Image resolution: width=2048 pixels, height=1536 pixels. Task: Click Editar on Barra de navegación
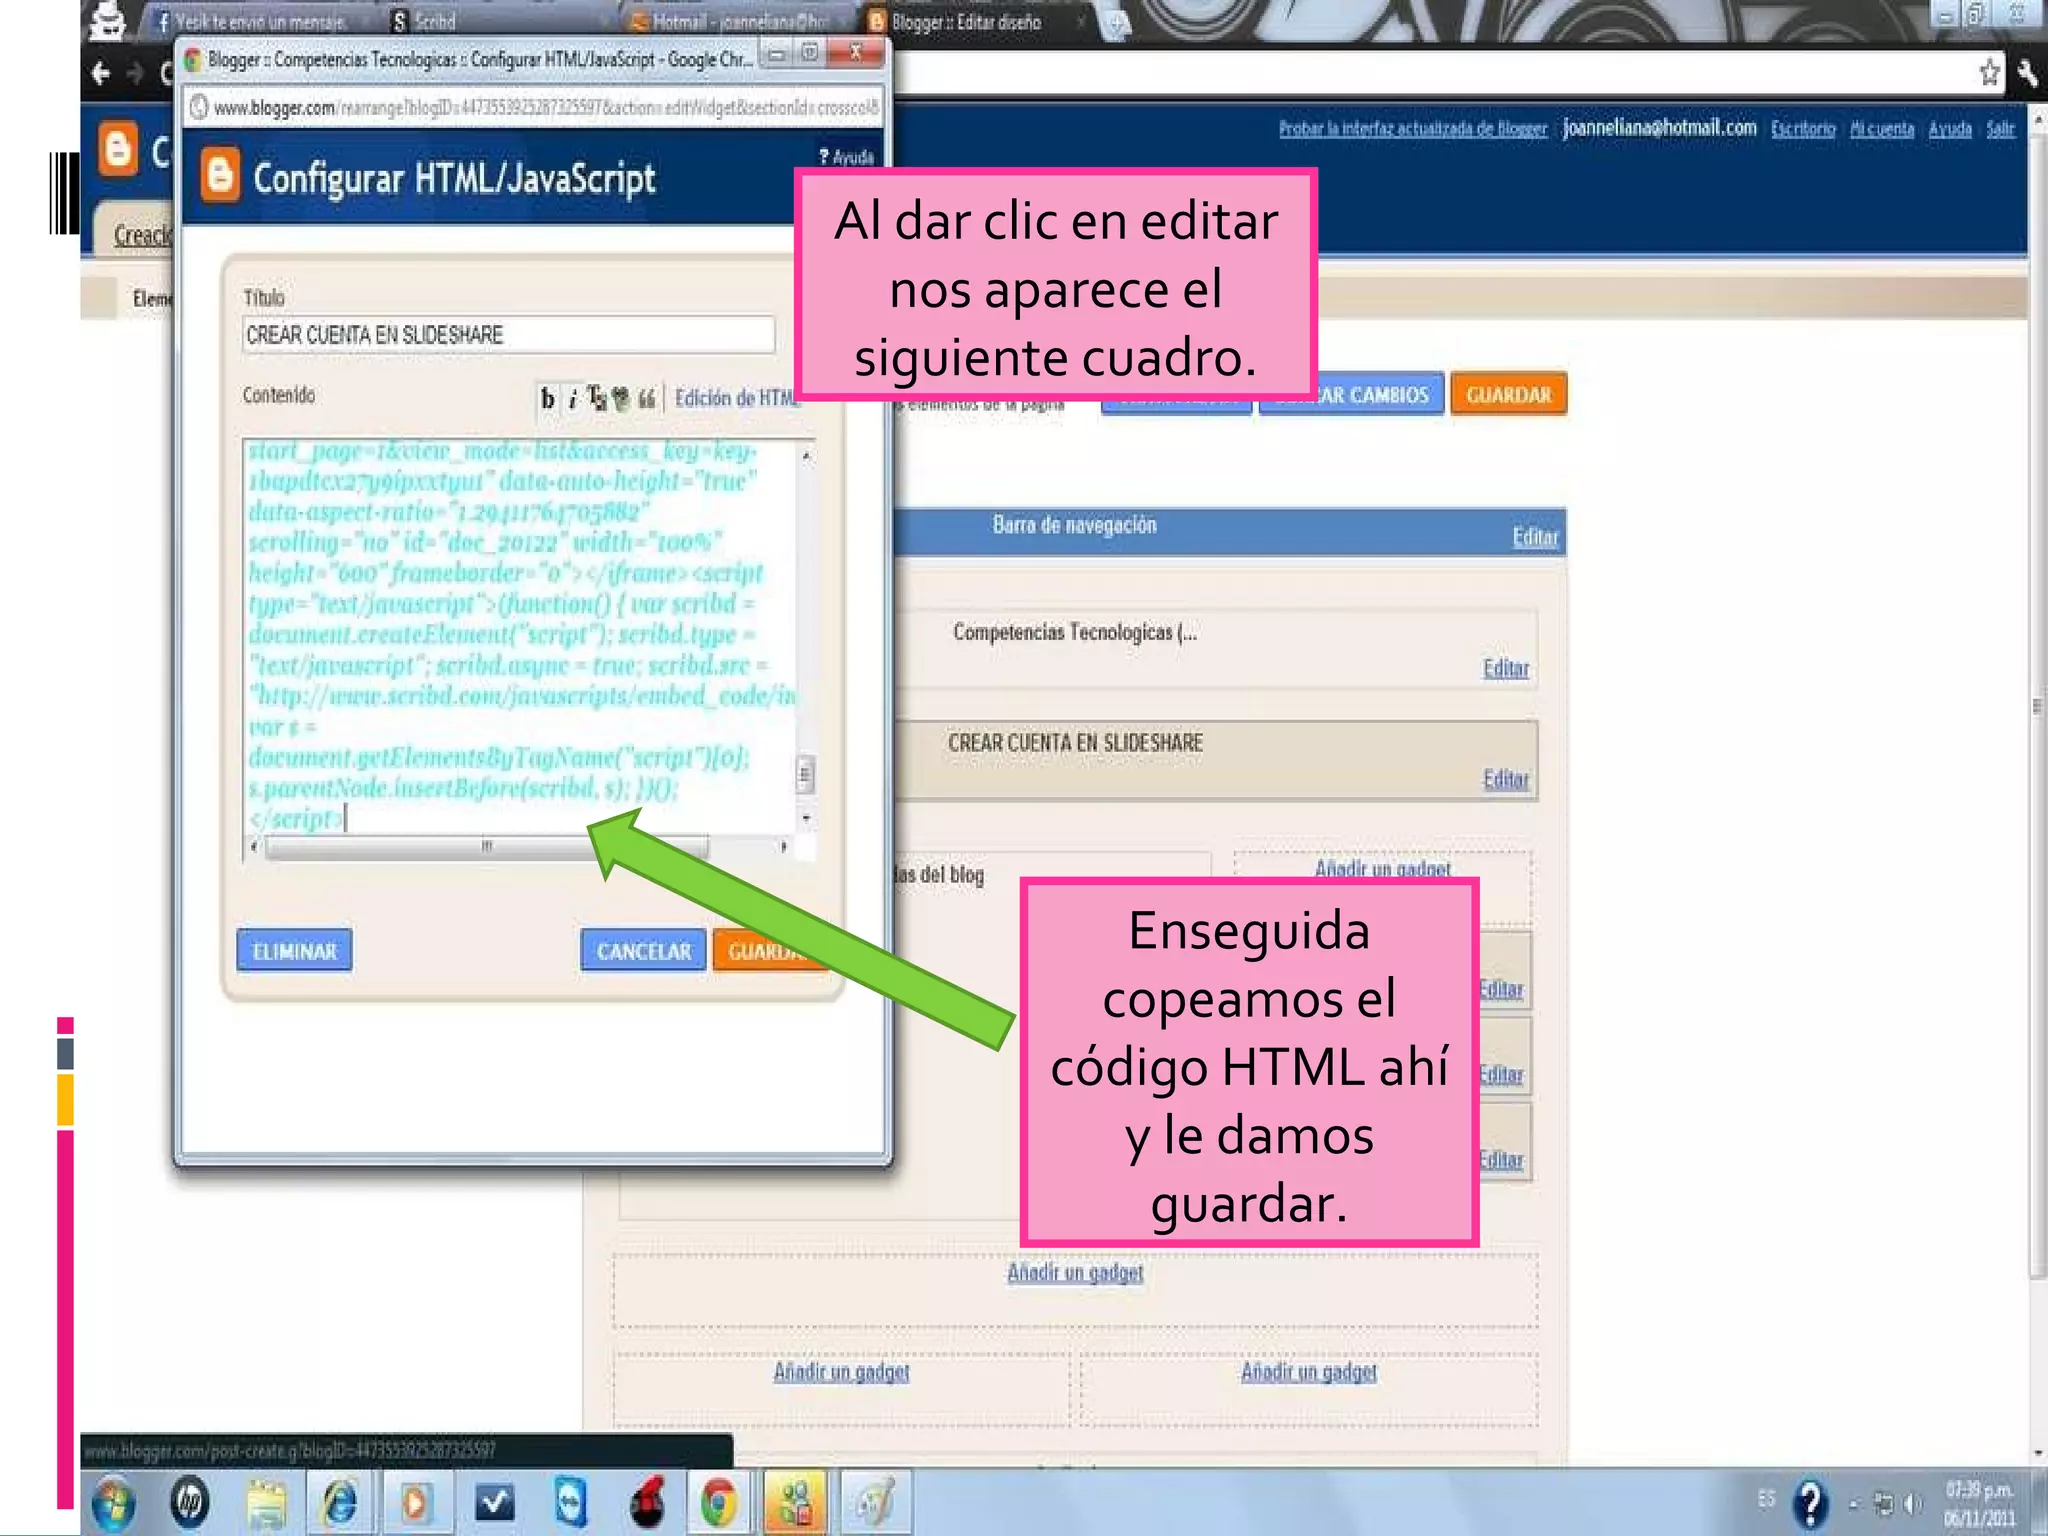coord(1535,537)
